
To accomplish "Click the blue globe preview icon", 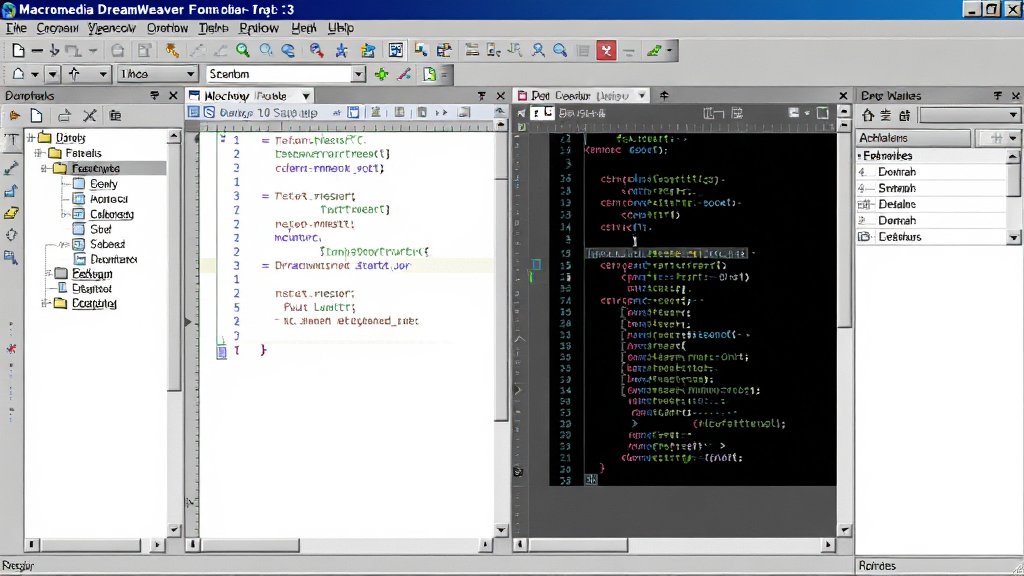I will [x=288, y=50].
